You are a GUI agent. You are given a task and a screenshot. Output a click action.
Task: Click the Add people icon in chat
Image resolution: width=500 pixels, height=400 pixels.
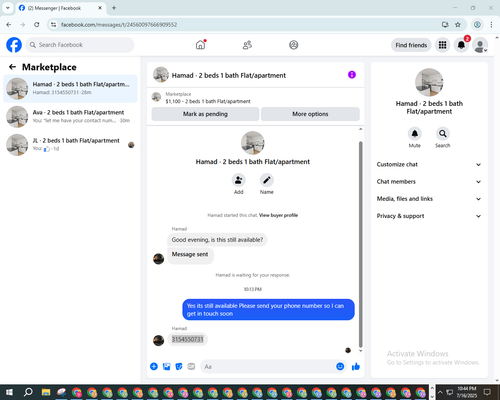(238, 180)
